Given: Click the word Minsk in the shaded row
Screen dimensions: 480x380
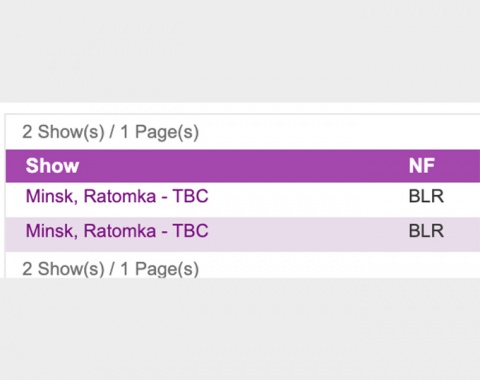Looking at the screenshot, I should [x=52, y=231].
